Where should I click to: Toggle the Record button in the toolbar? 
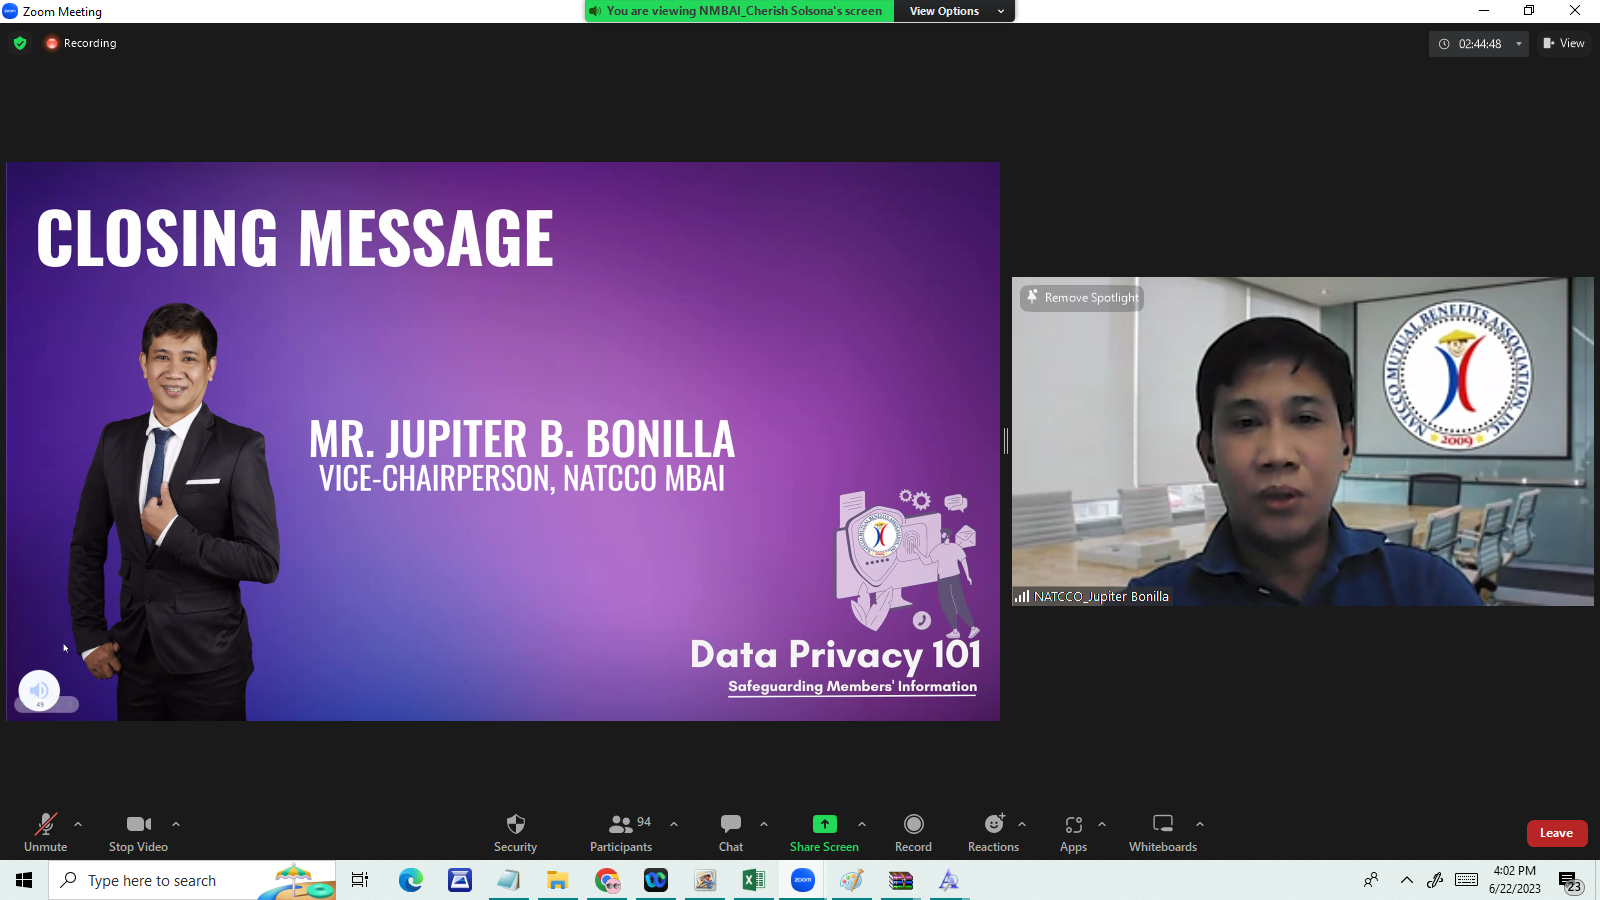(x=913, y=832)
